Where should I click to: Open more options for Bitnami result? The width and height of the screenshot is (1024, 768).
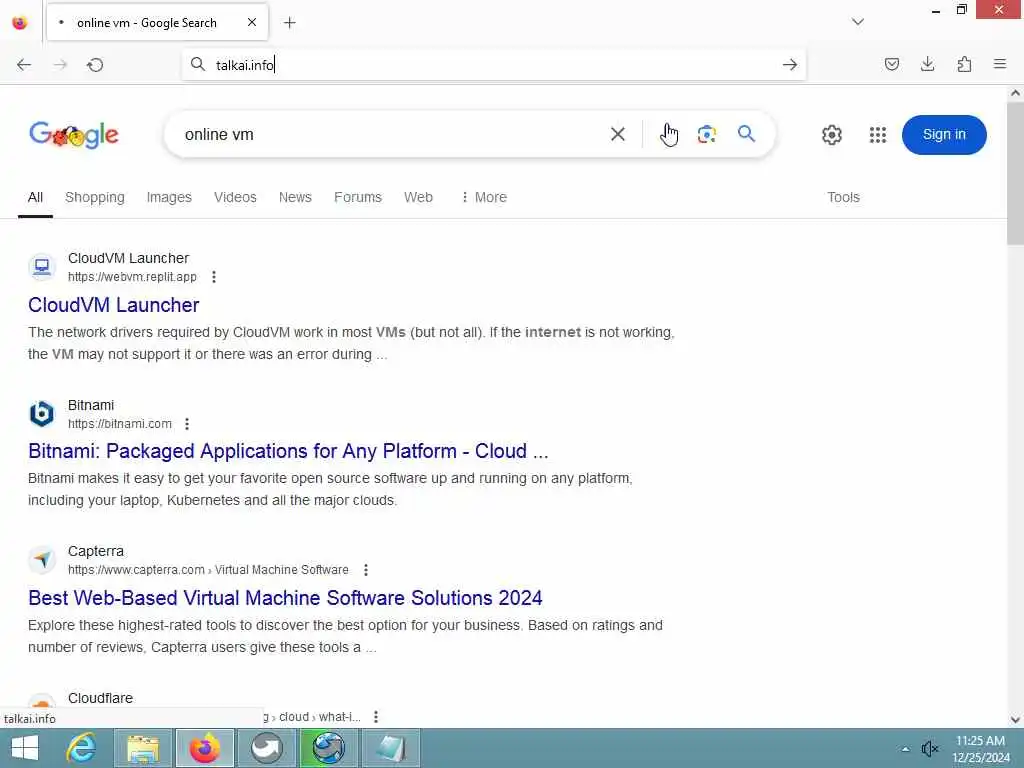pos(187,424)
